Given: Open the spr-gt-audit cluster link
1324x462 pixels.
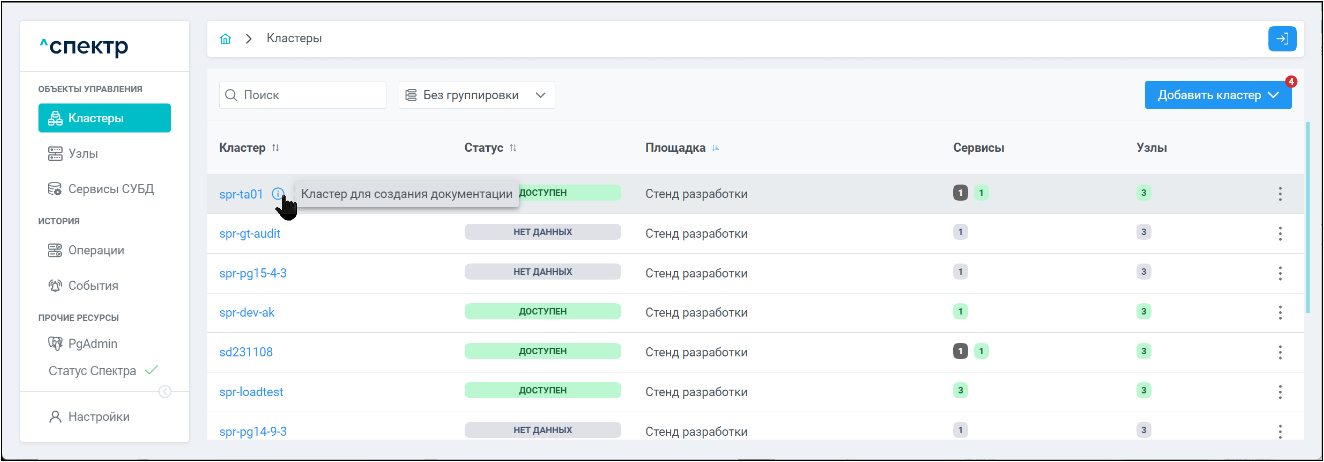Looking at the screenshot, I should tap(250, 233).
